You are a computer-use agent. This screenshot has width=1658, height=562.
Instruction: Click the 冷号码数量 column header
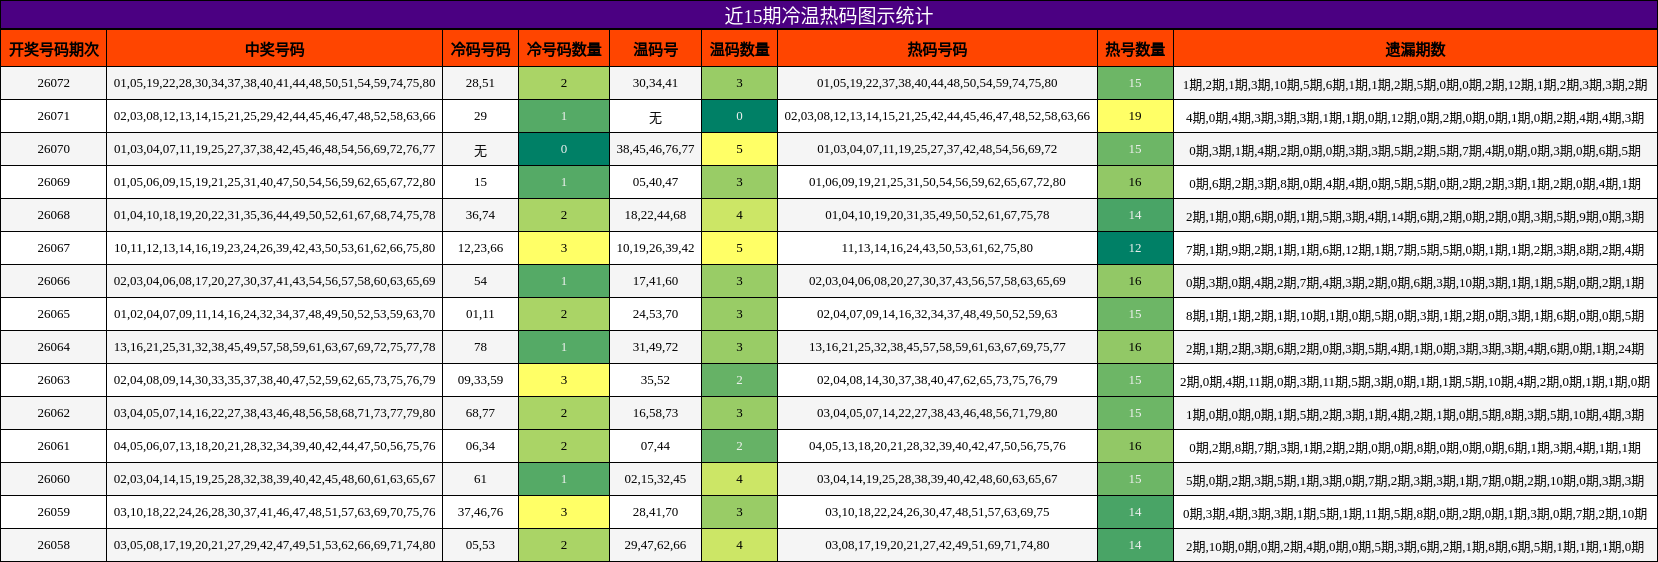point(564,49)
